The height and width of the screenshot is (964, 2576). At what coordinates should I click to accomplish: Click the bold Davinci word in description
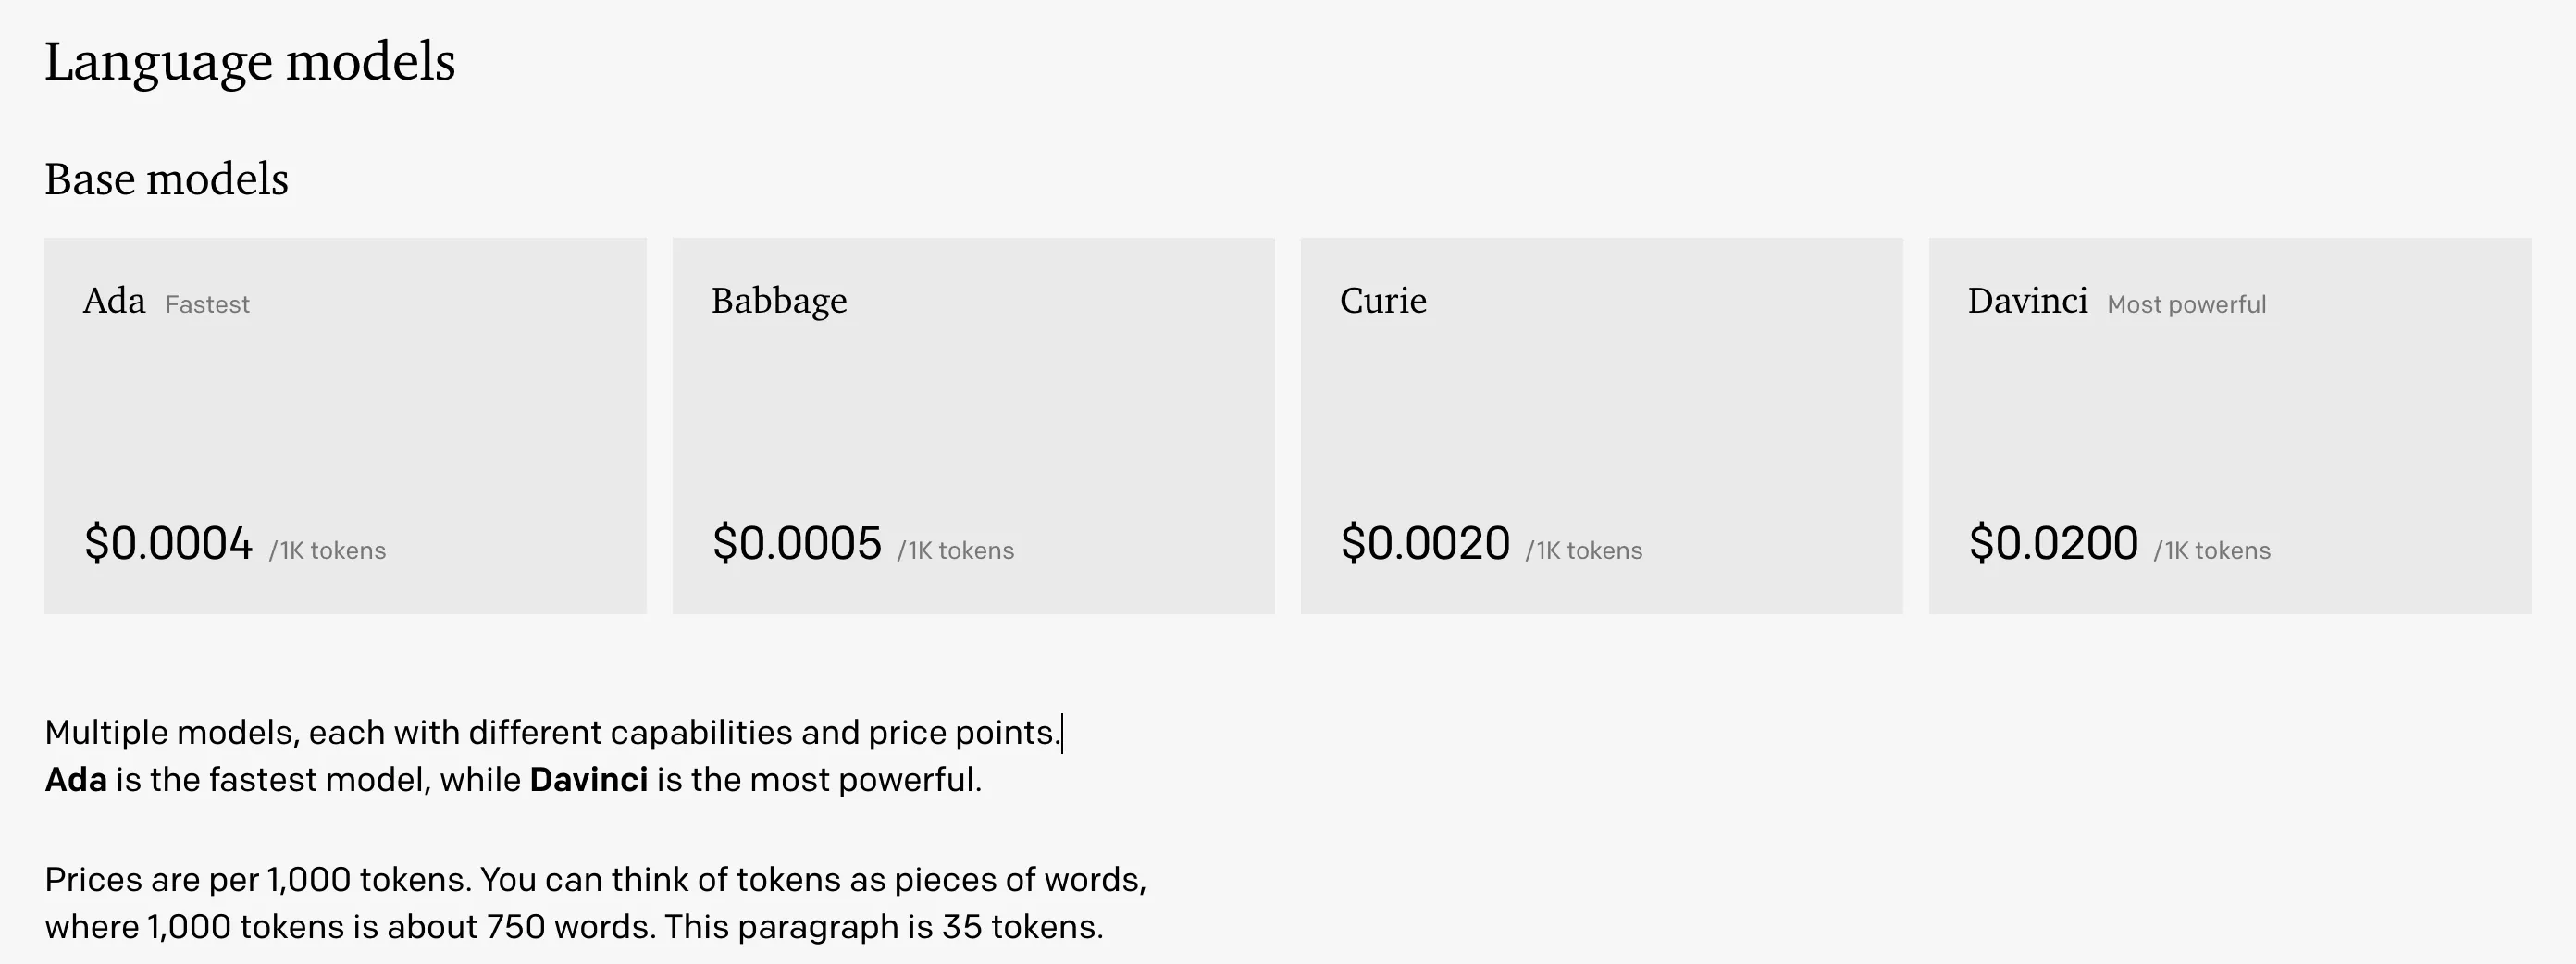588,780
